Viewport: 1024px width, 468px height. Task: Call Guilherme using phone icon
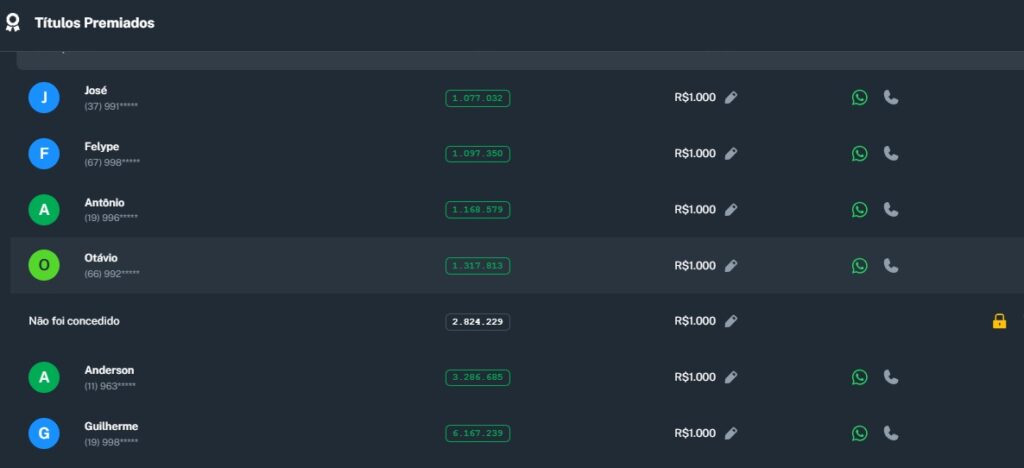(x=891, y=434)
